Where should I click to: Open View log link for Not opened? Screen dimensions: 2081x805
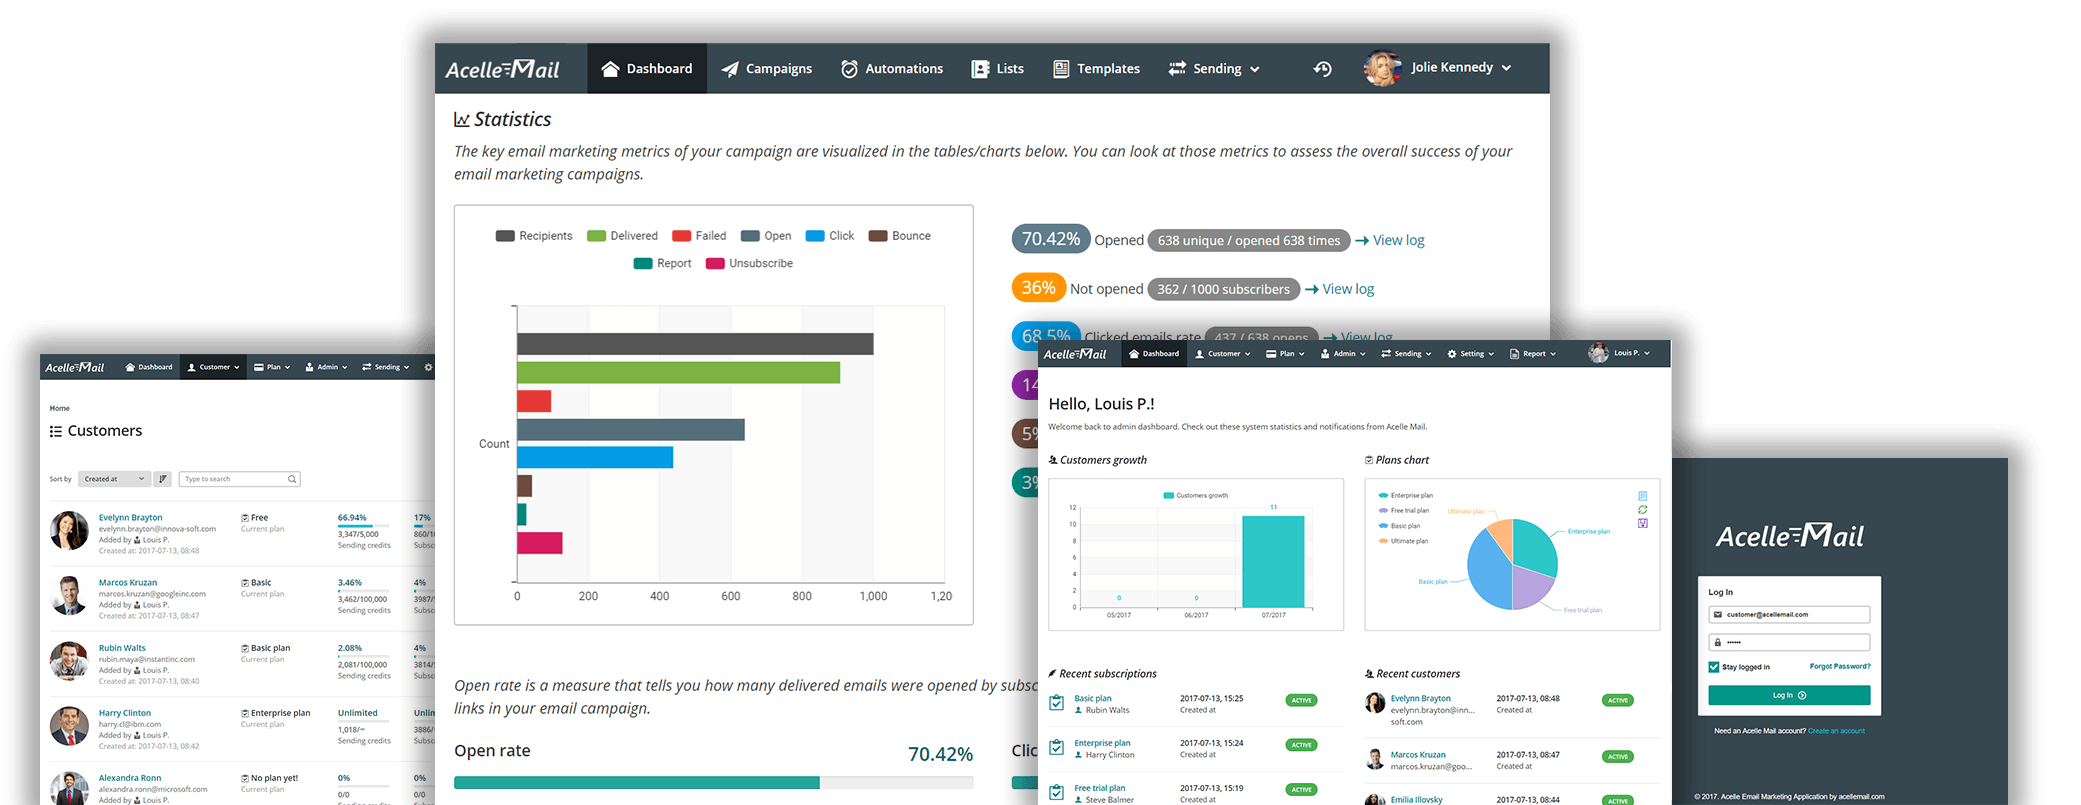point(1340,289)
